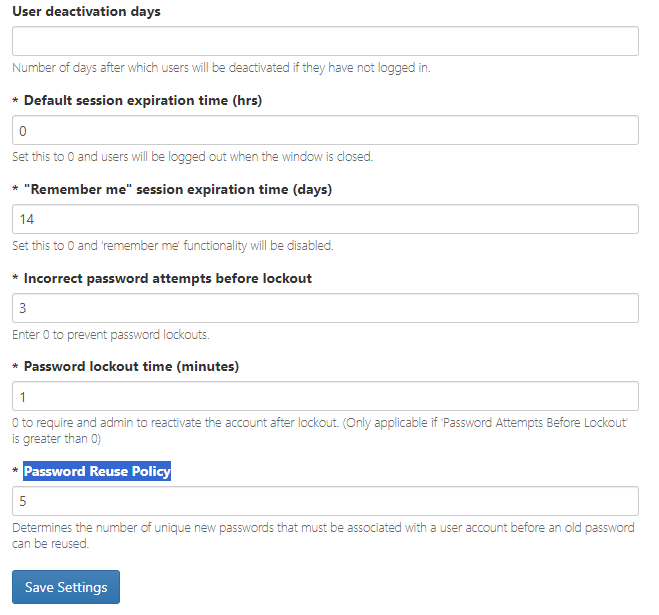Click the "Remember me" session expiration label
This screenshot has width=659, height=615.
click(178, 189)
